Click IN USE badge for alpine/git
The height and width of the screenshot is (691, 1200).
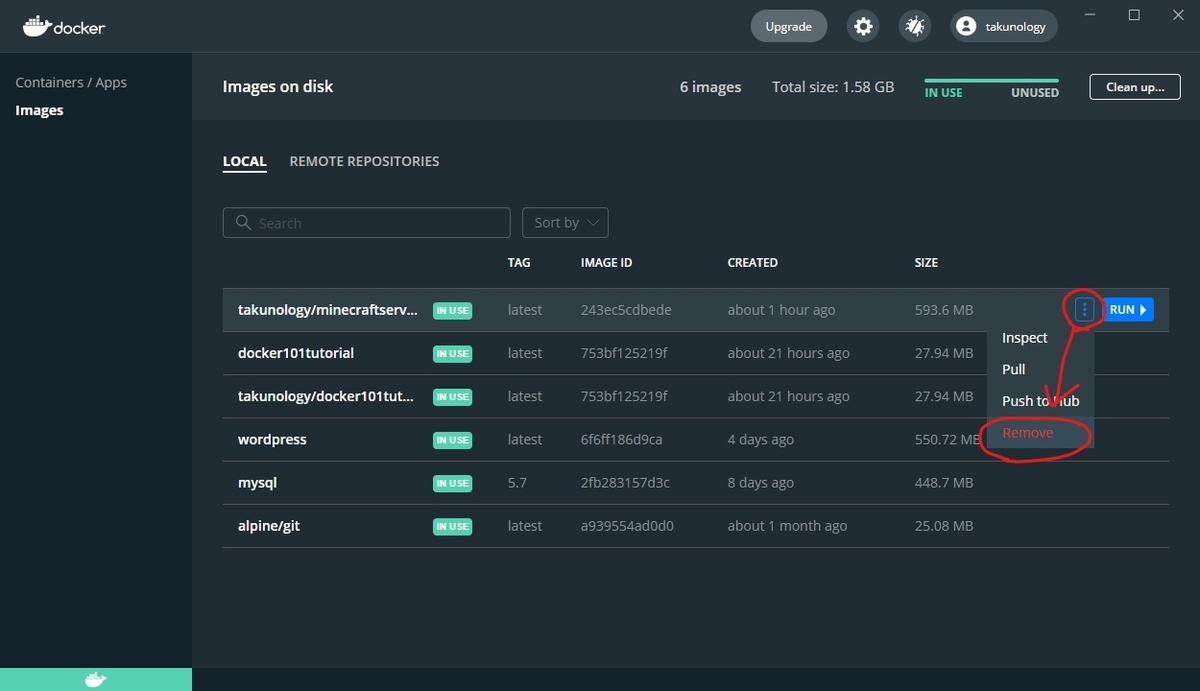coord(452,526)
